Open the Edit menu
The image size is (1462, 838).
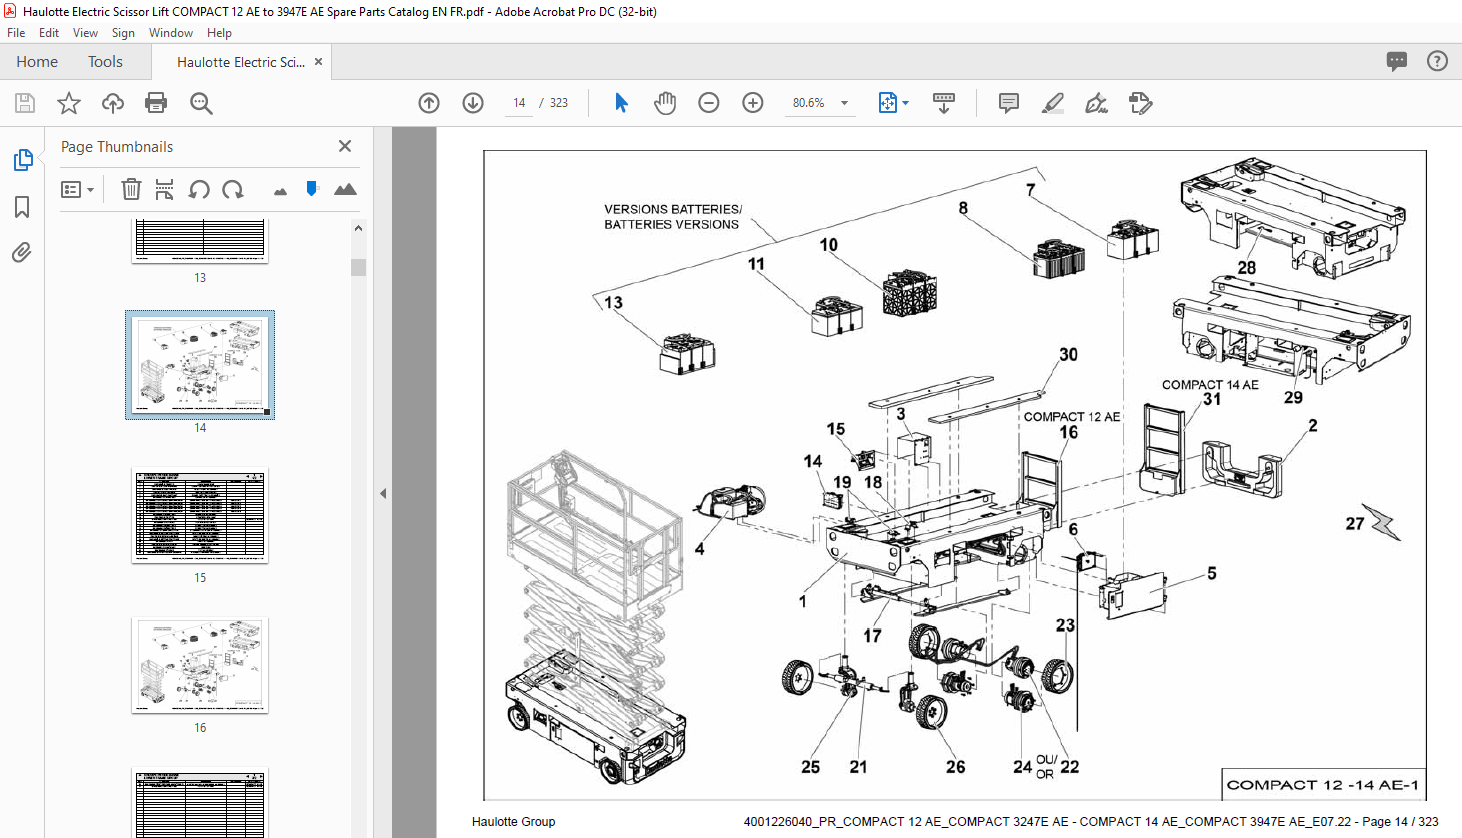[49, 33]
